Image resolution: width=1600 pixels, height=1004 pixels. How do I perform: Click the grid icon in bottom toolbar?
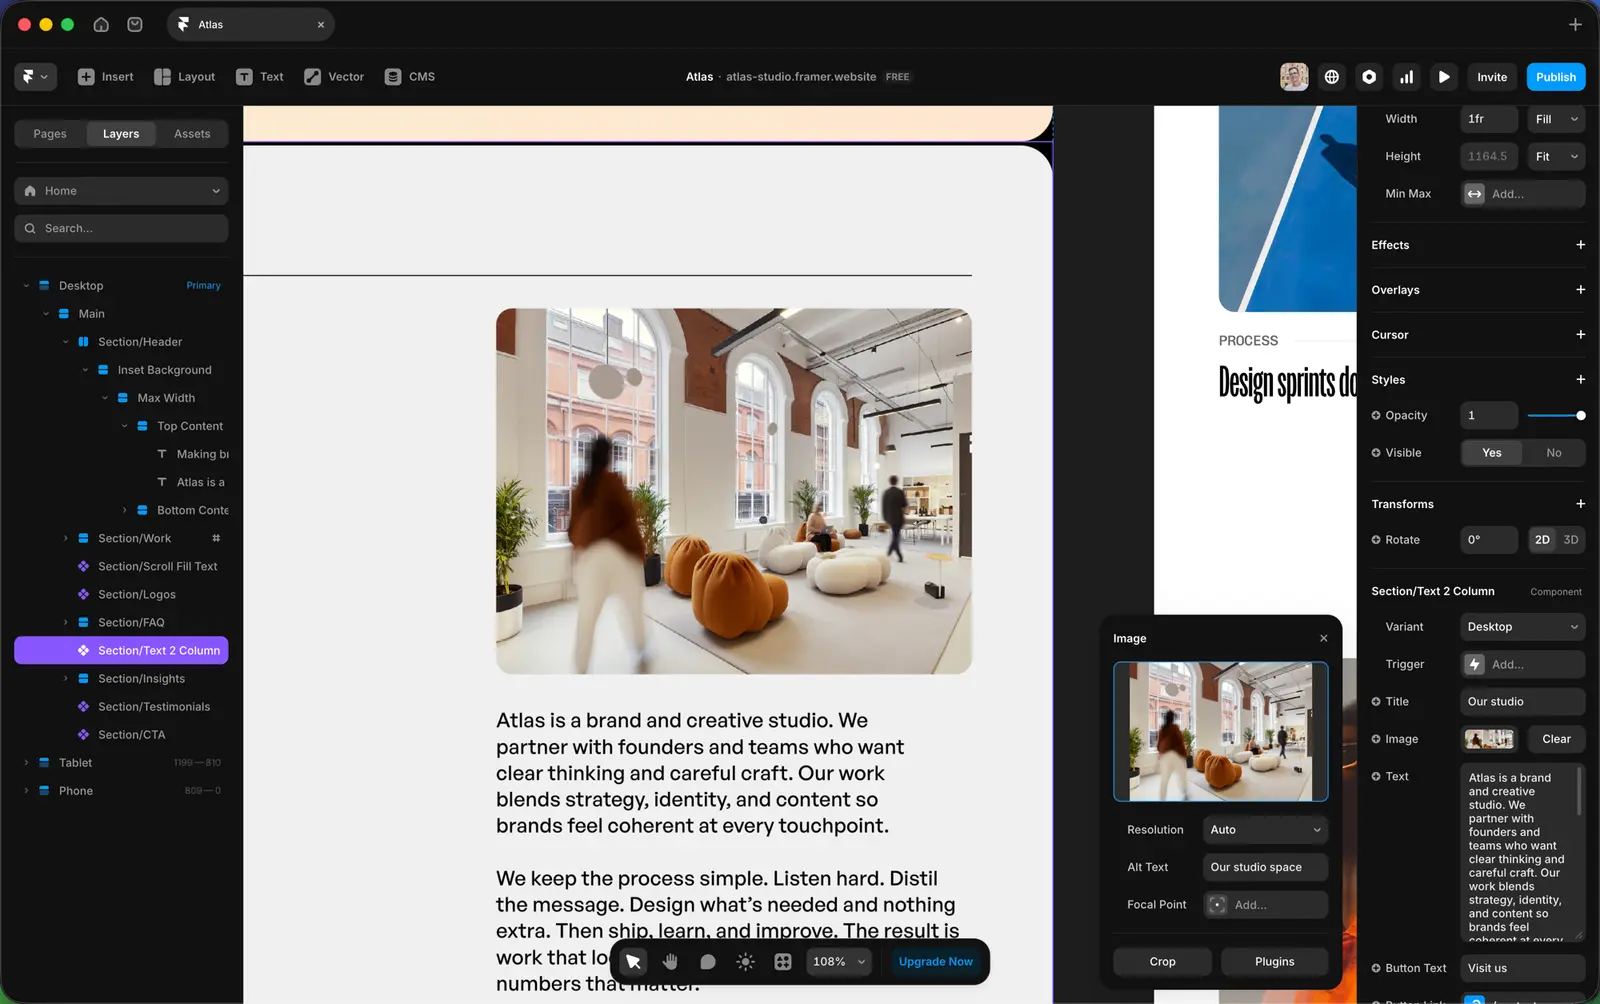783,962
